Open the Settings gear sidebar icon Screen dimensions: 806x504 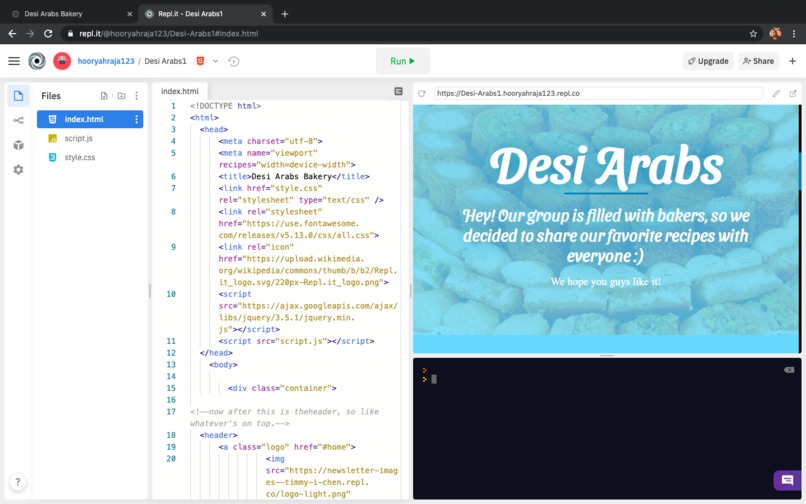pyautogui.click(x=18, y=170)
